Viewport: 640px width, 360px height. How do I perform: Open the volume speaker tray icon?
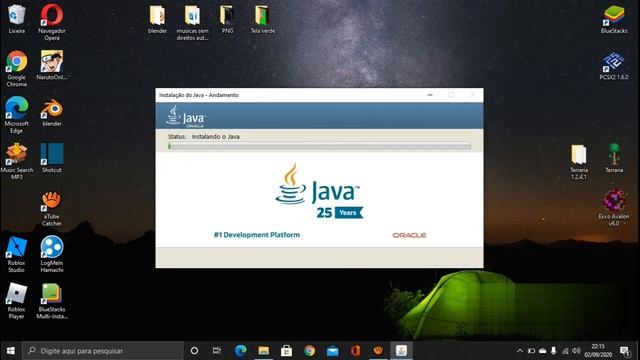576,351
